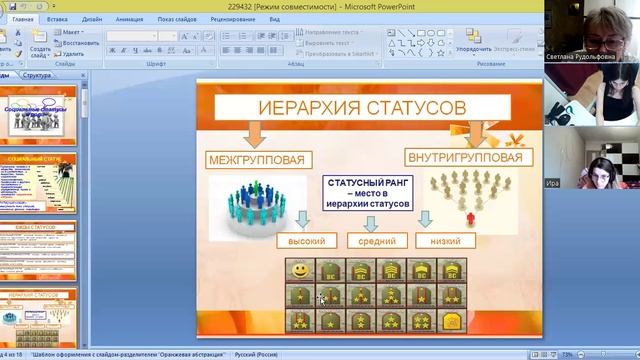Close the slides outline pane
The height and width of the screenshot is (360, 640).
(83, 75)
